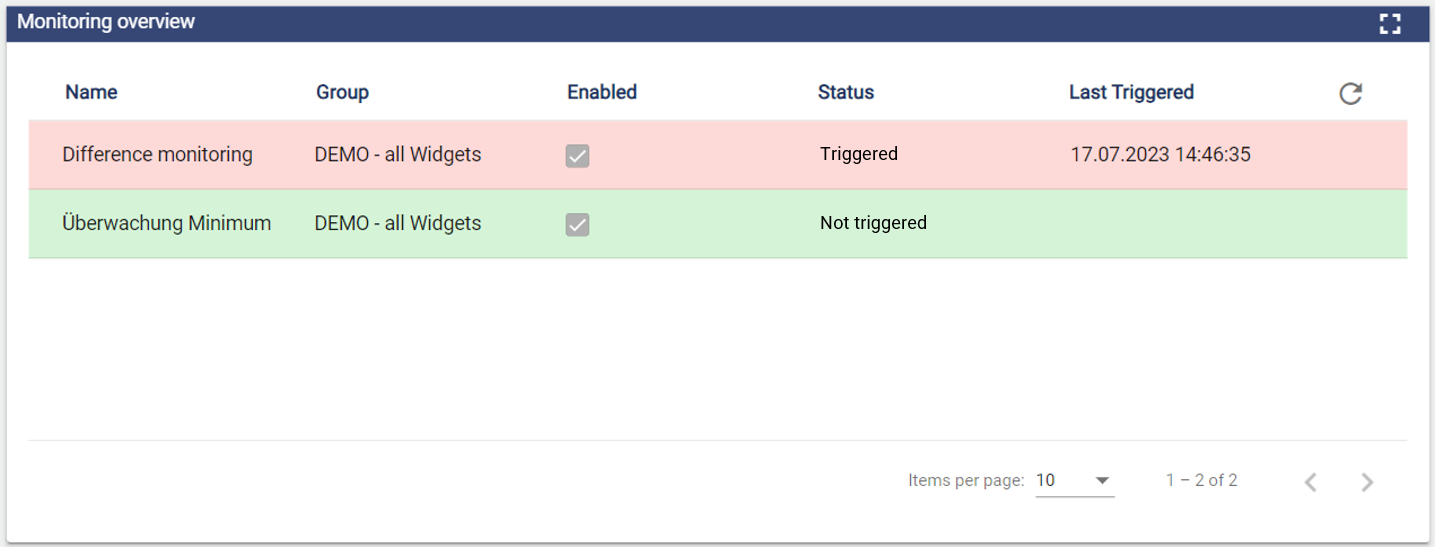The height and width of the screenshot is (547, 1436).
Task: Go to the next page arrow
Action: [1367, 482]
